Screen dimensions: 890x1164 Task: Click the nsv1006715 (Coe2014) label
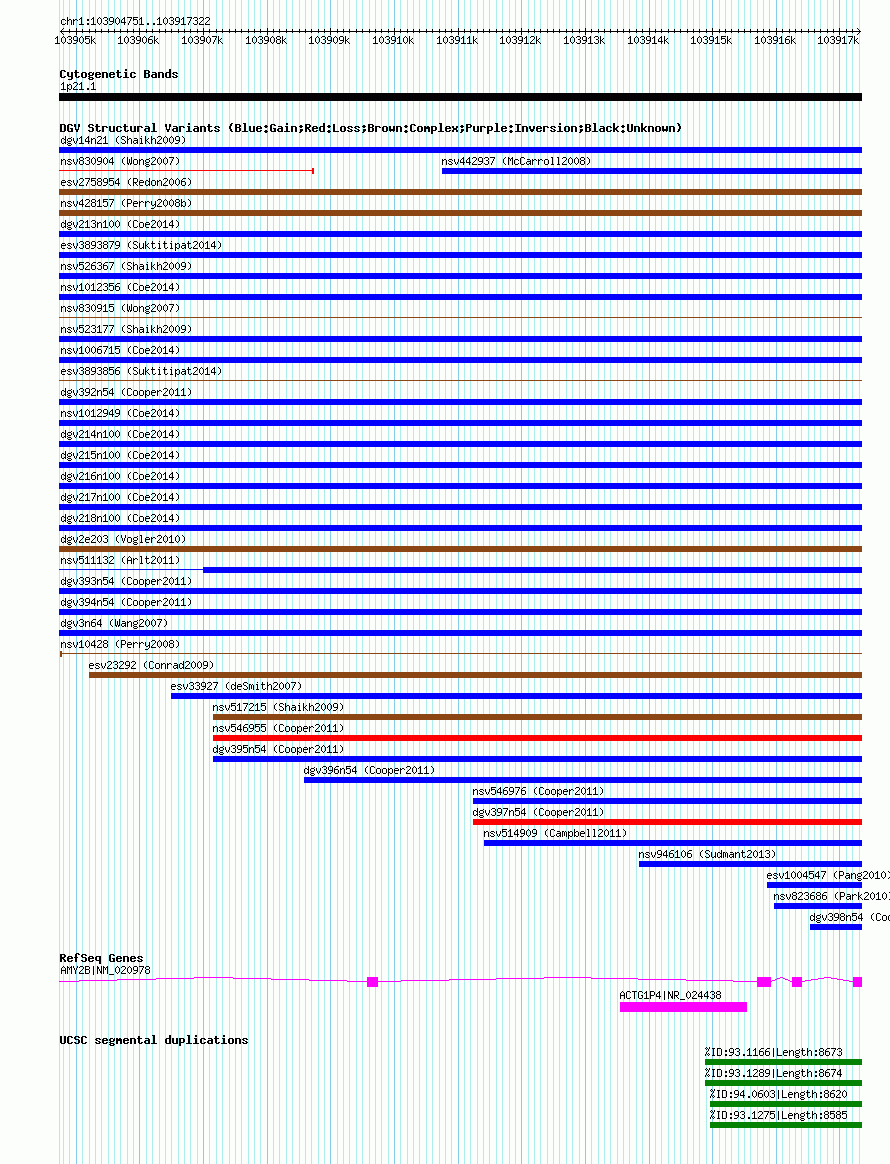[x=120, y=350]
